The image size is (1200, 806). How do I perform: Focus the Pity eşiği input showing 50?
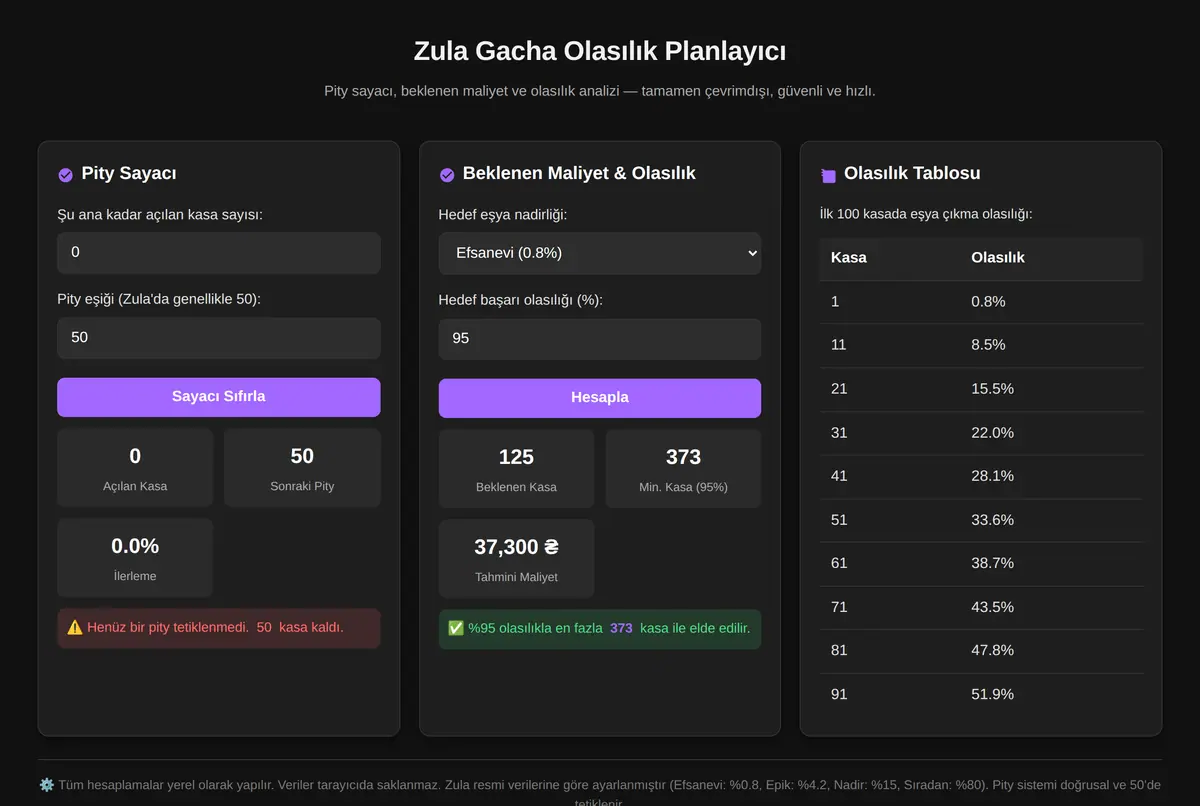pos(219,338)
